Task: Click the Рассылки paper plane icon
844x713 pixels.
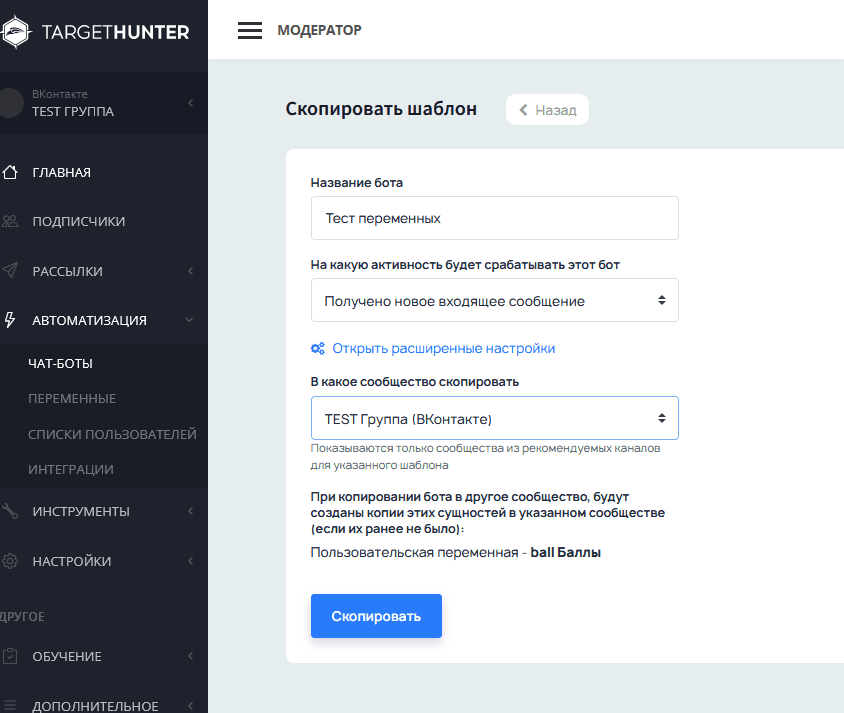Action: coord(10,271)
